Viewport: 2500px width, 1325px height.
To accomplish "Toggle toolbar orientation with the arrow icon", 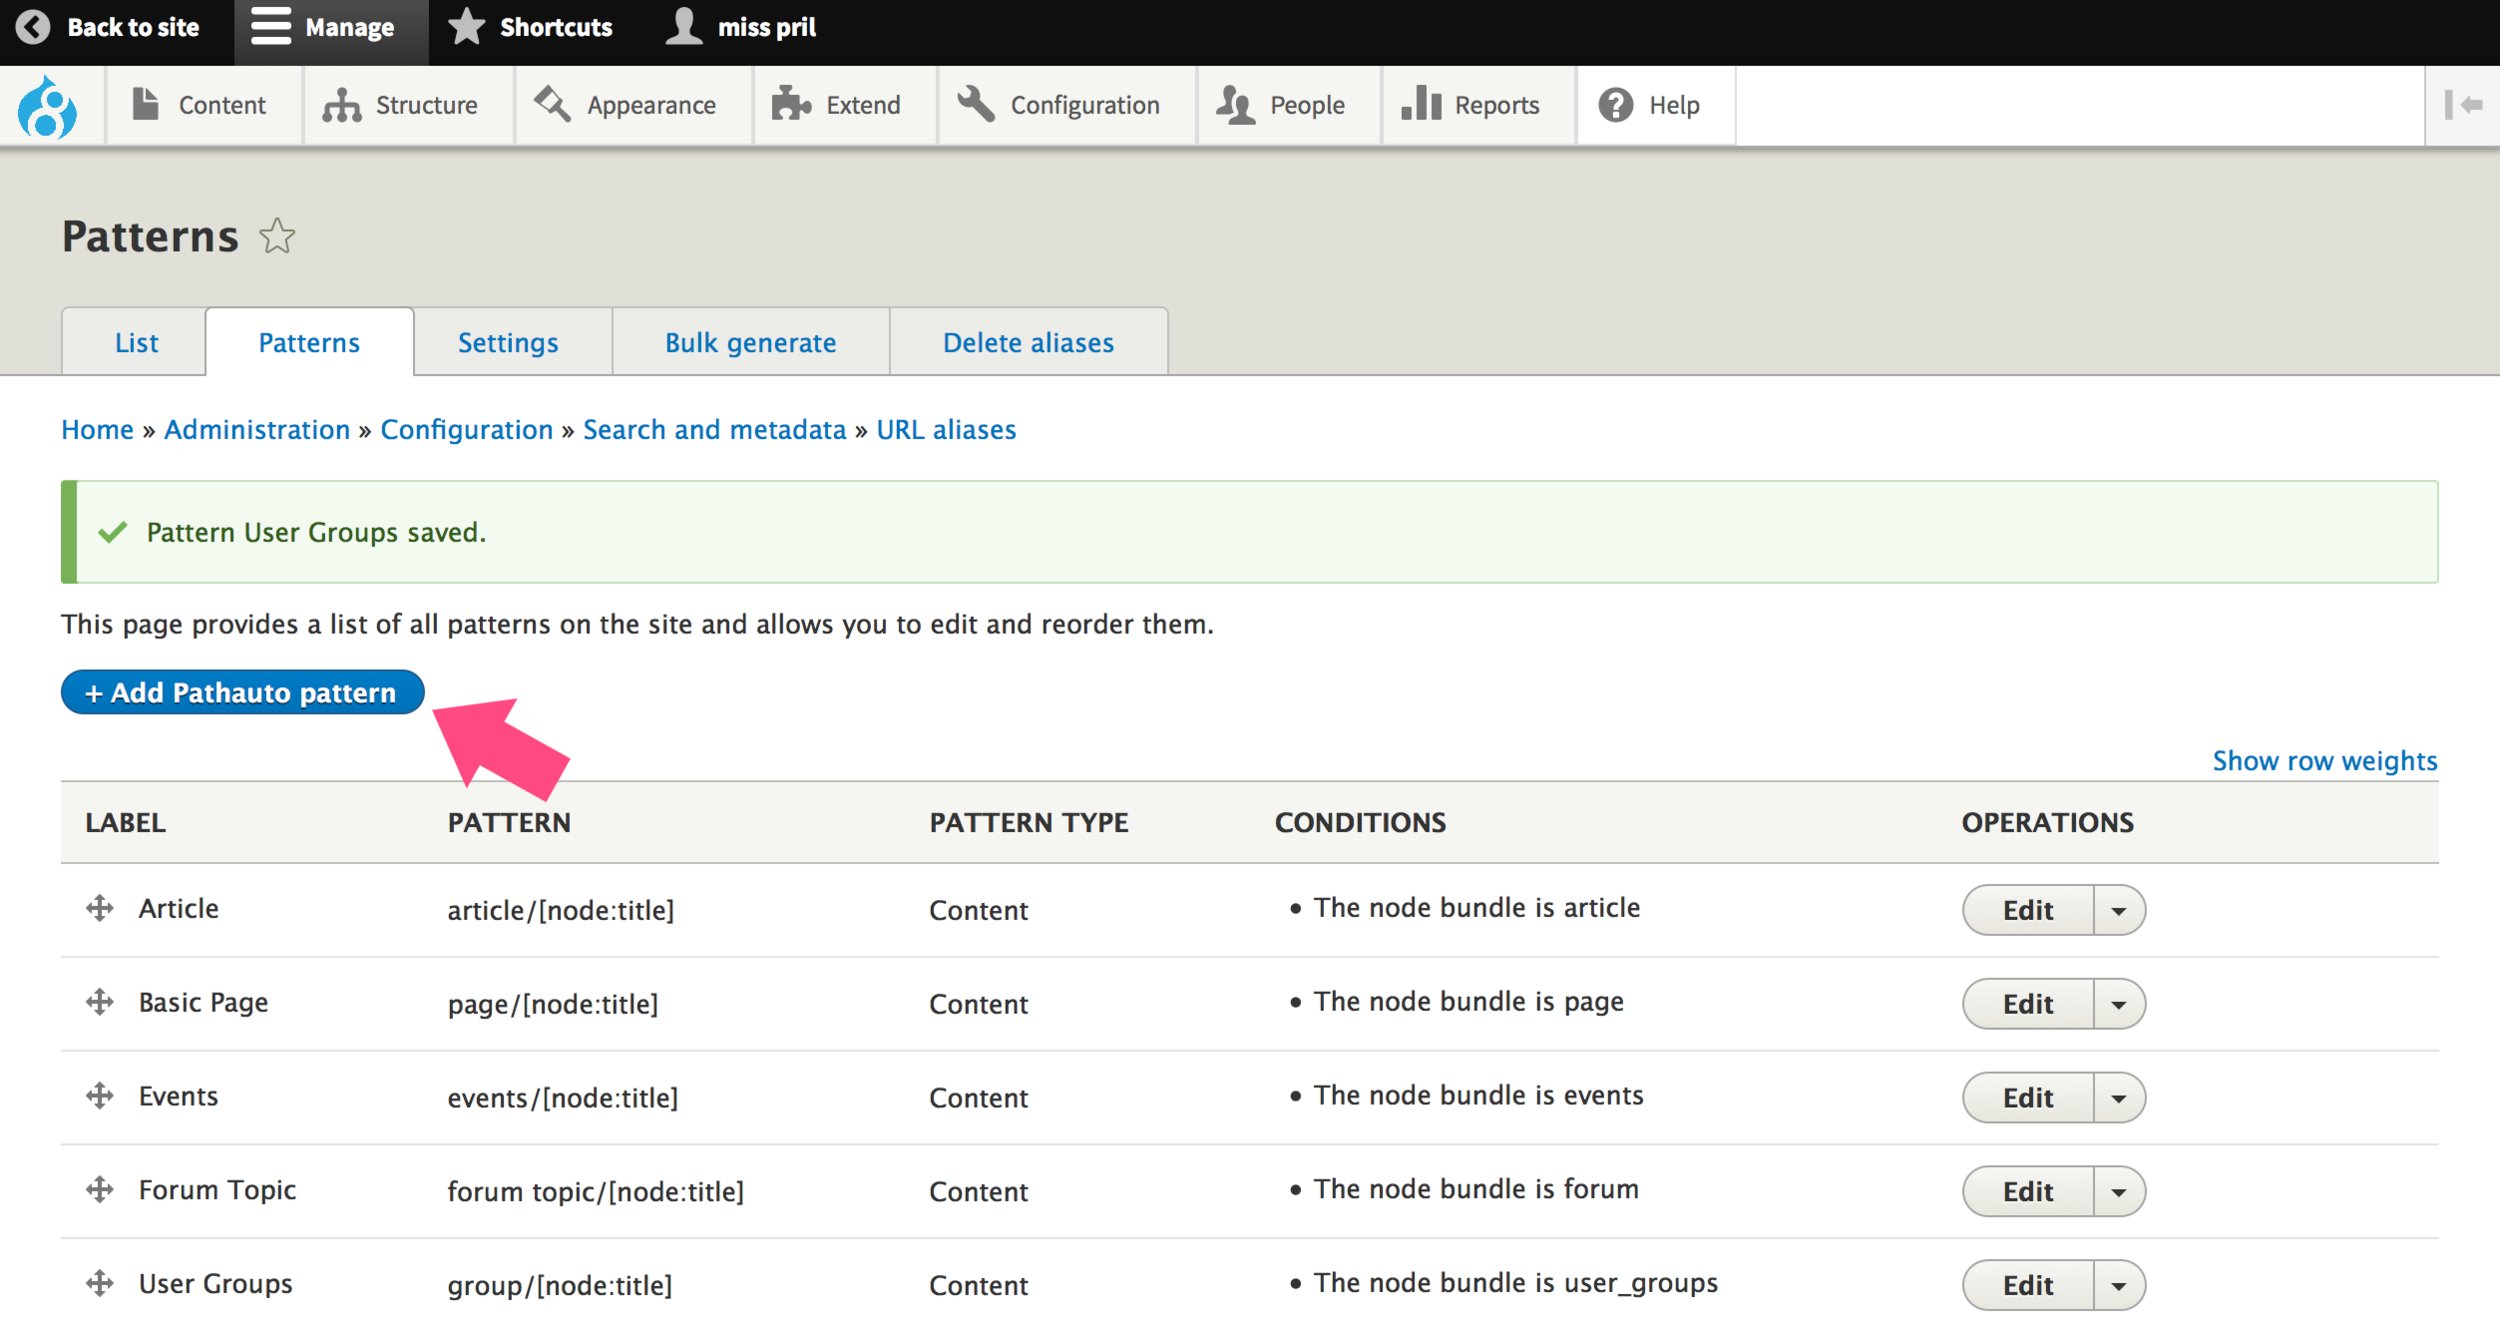I will point(2463,104).
